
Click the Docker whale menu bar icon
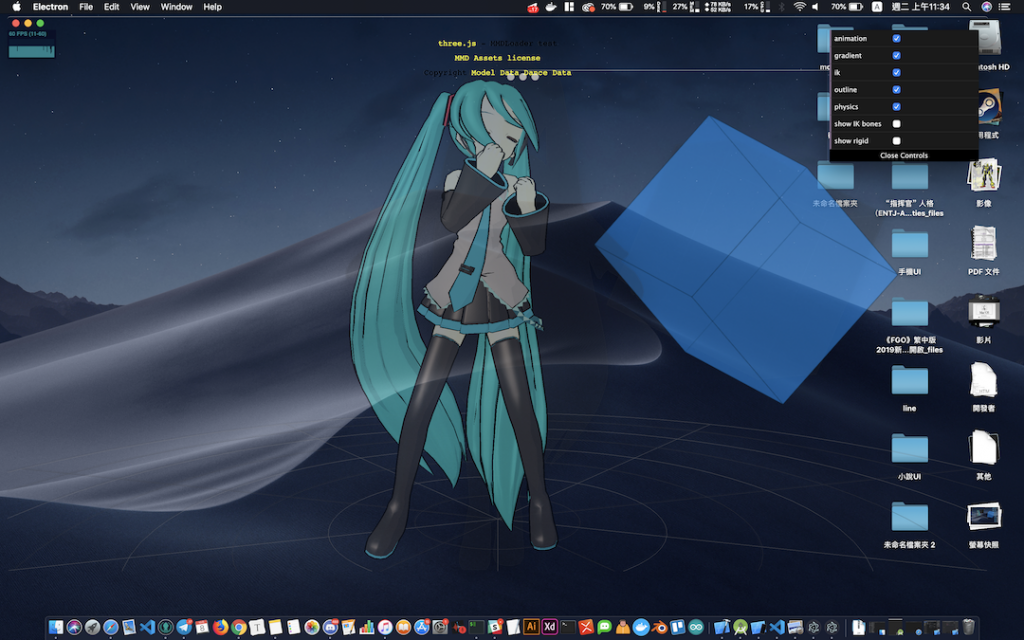tap(551, 7)
